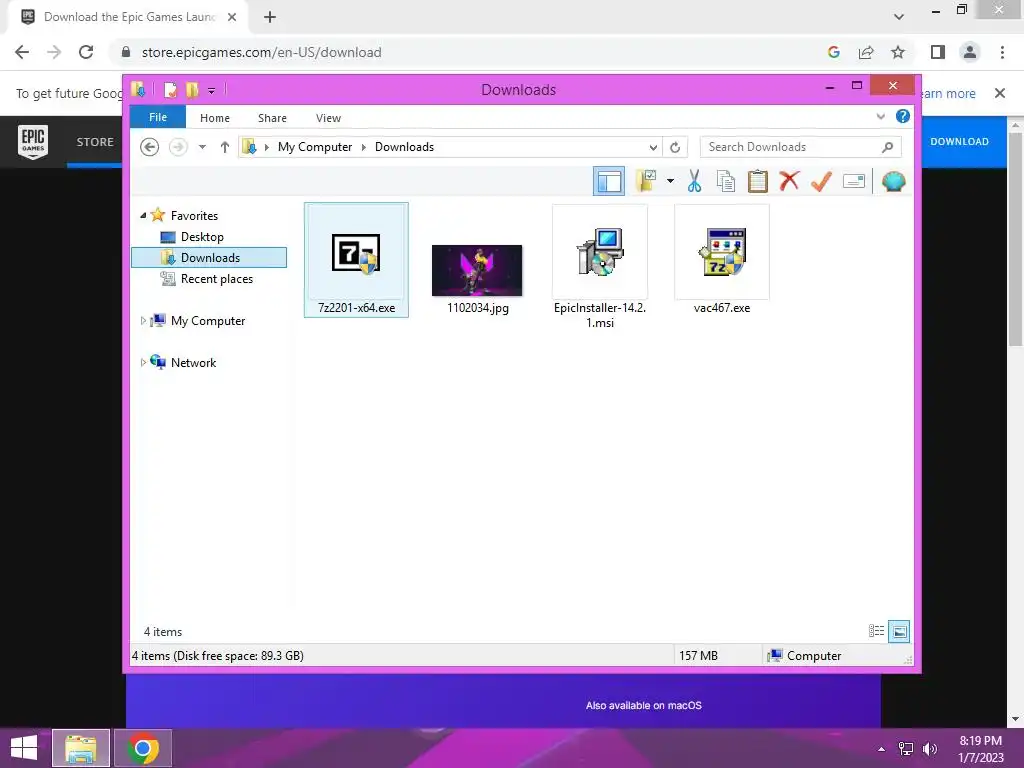This screenshot has width=1024, height=768.
Task: Click the Paste clipboard icon
Action: coord(758,181)
